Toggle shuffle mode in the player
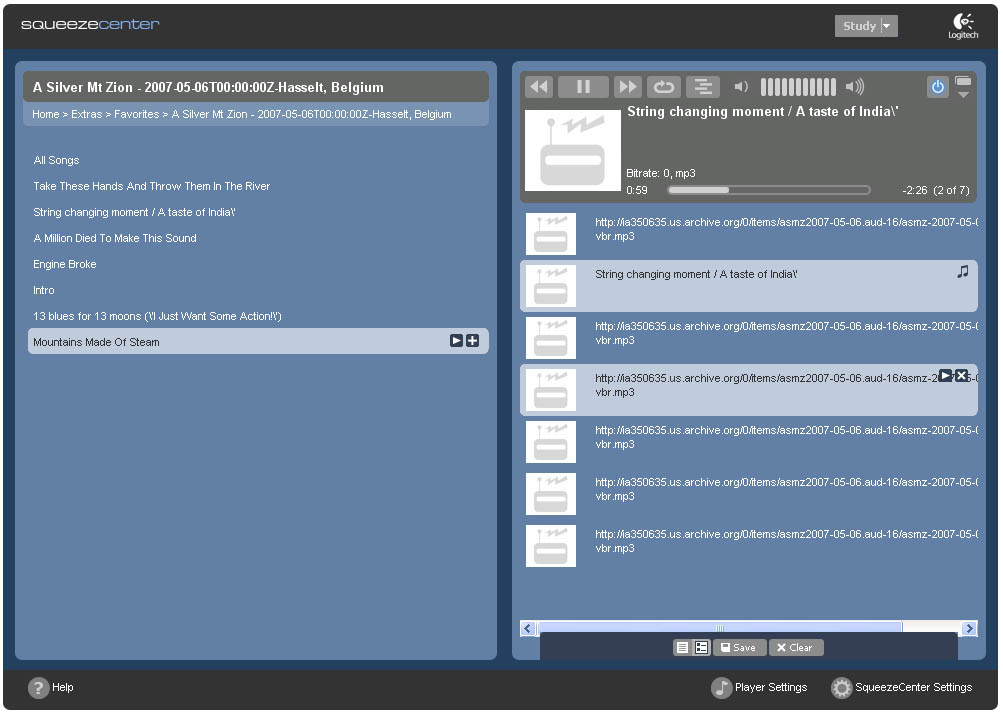The height and width of the screenshot is (713, 1003). pos(703,87)
